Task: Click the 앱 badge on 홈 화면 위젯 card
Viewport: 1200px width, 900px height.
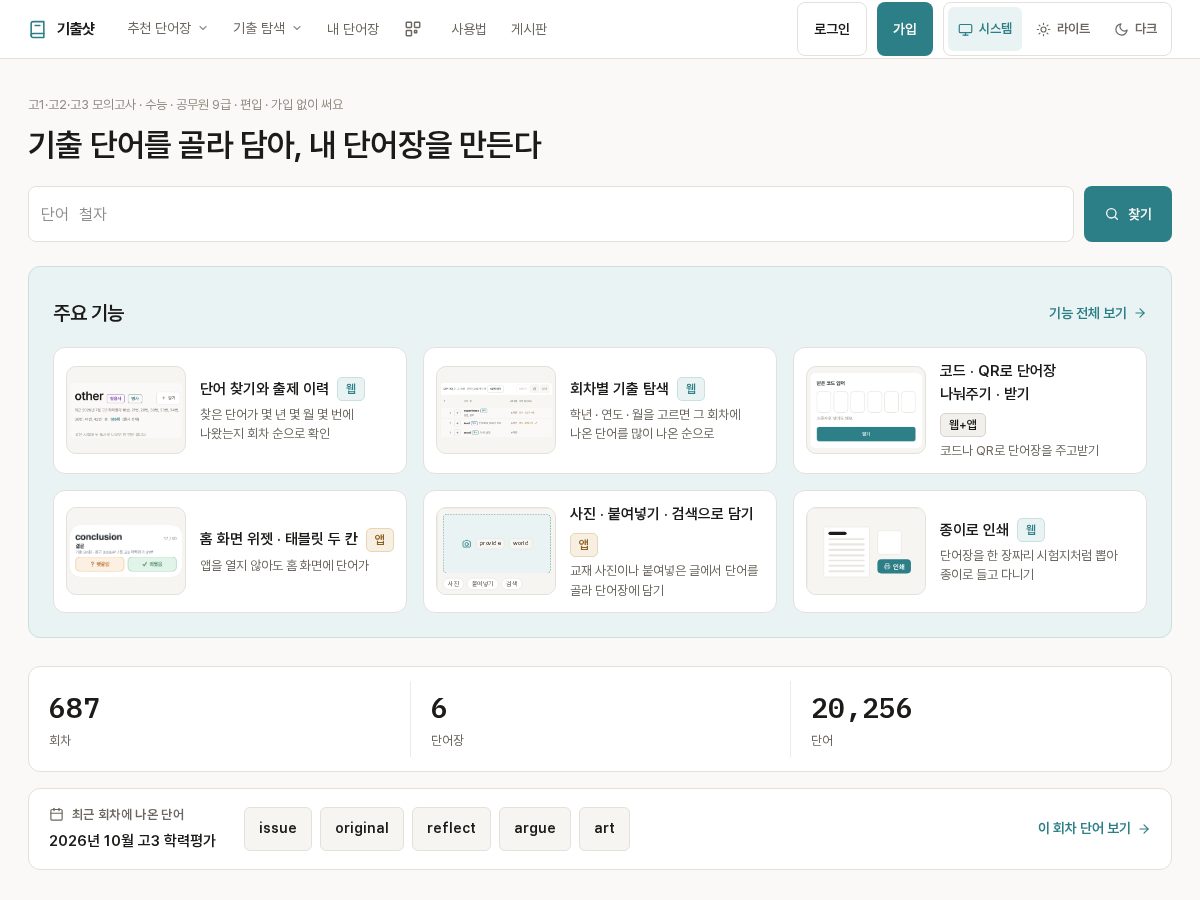Action: [x=380, y=540]
